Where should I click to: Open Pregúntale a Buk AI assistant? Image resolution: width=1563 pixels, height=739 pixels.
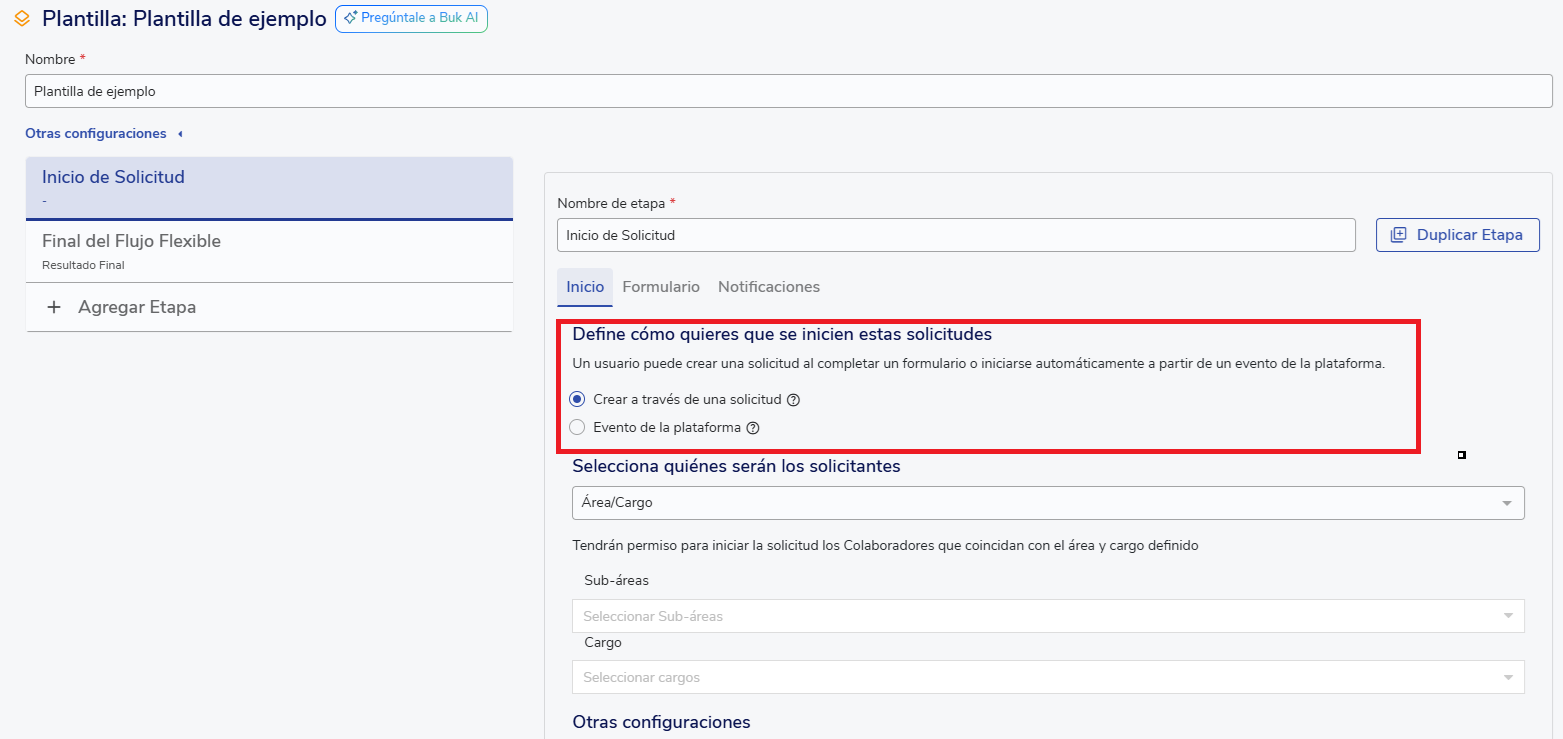pyautogui.click(x=411, y=18)
